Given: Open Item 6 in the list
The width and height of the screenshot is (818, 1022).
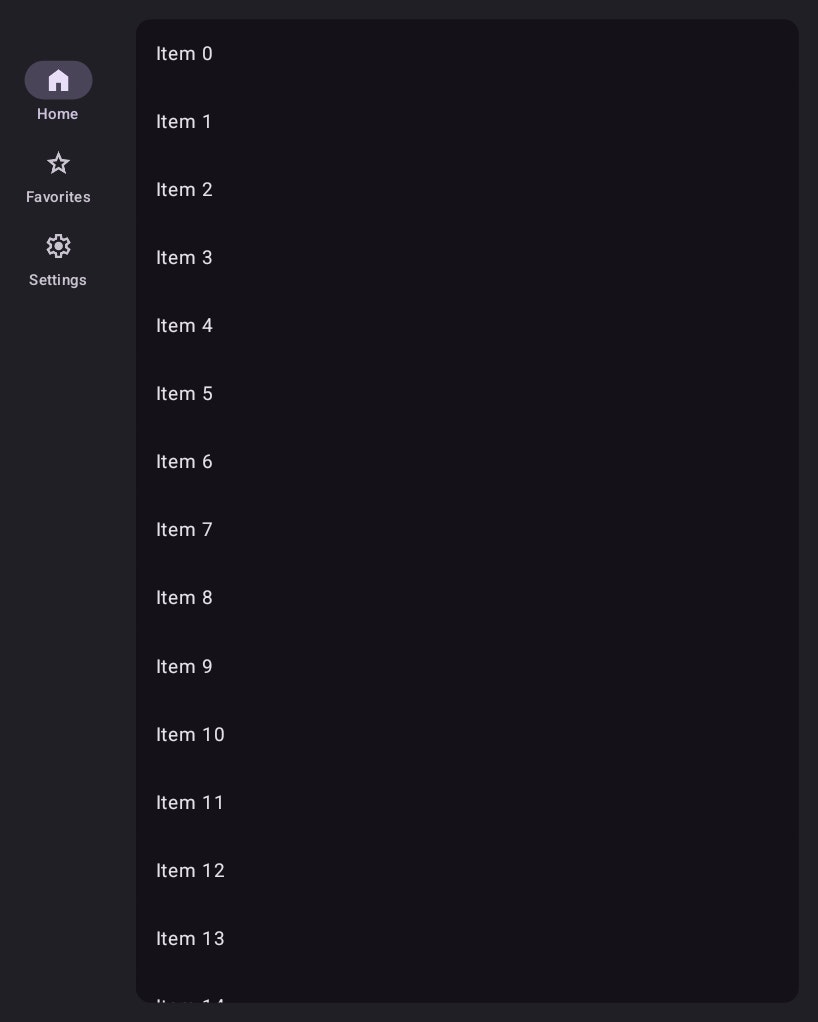Looking at the screenshot, I should (x=184, y=462).
